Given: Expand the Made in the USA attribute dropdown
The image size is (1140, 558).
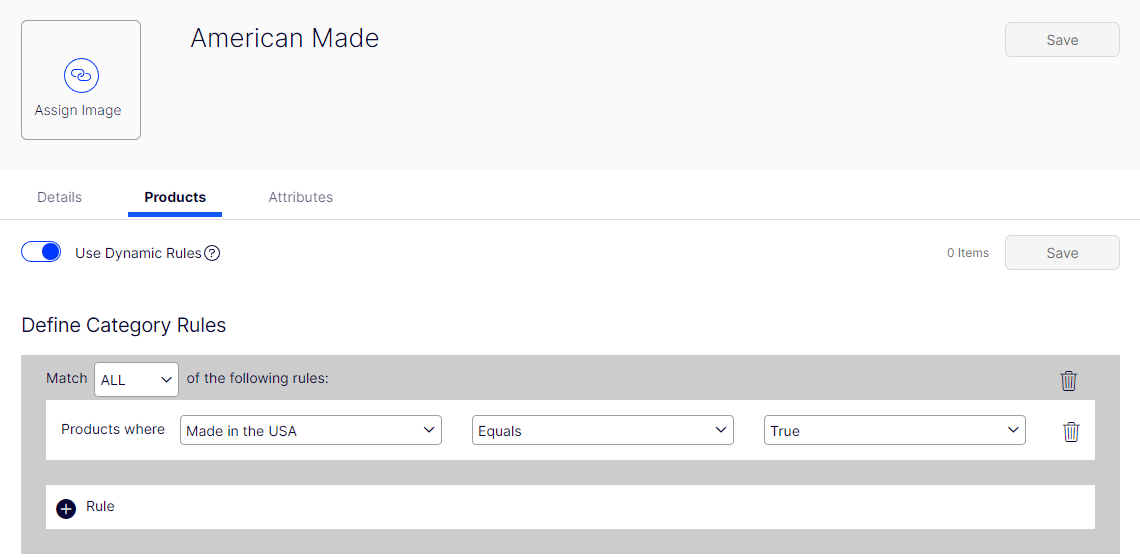Looking at the screenshot, I should click(x=311, y=431).
